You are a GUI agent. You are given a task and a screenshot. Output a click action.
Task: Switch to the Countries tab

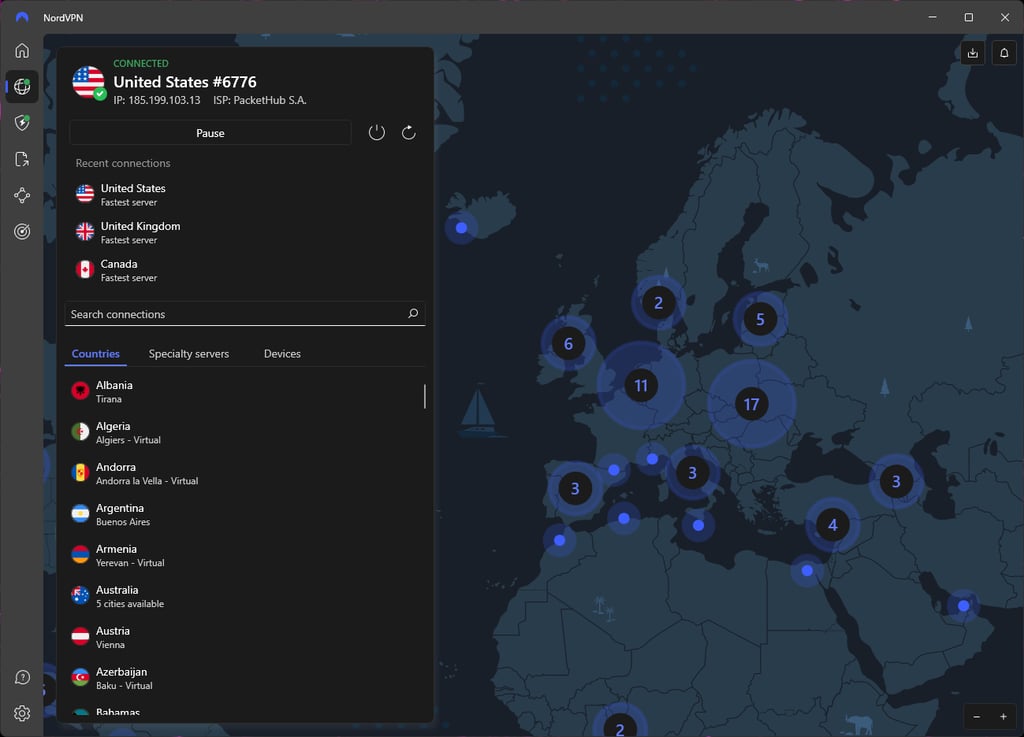pyautogui.click(x=95, y=354)
